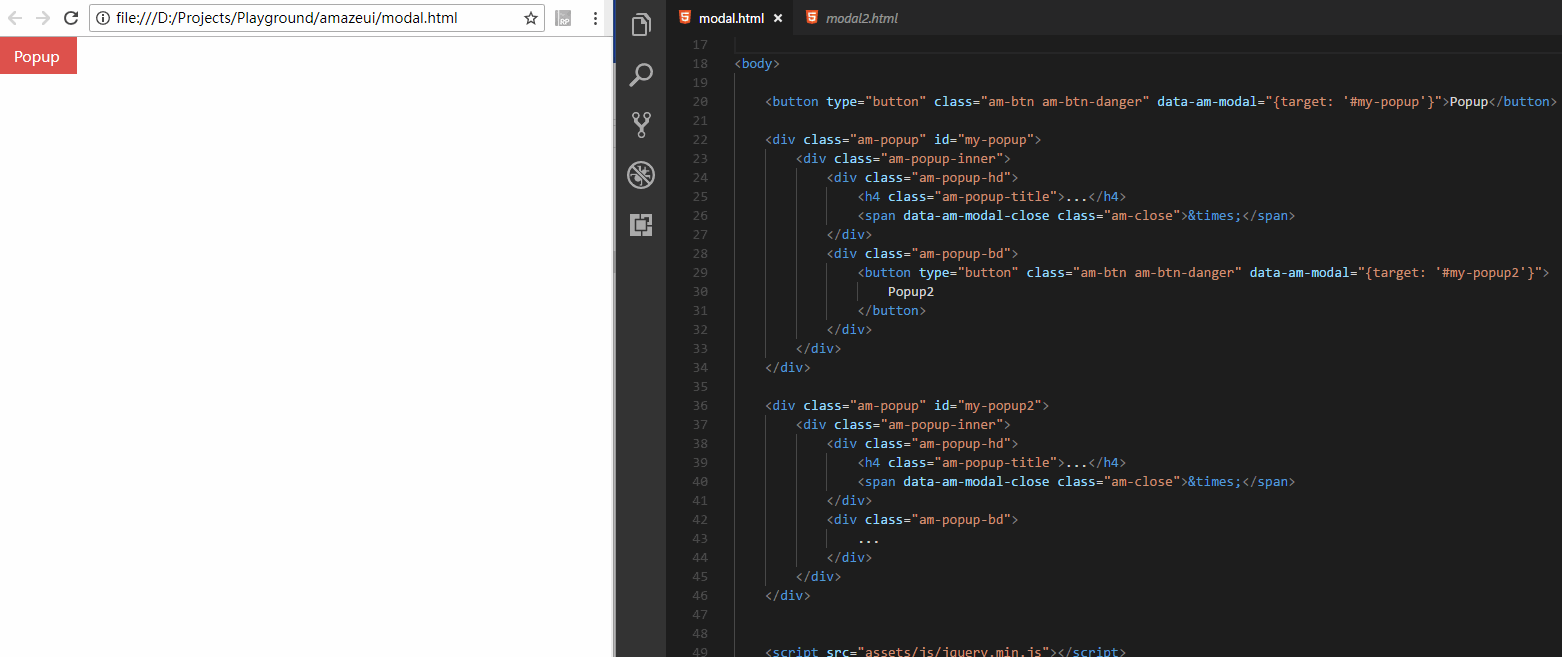Click the red Popup button on the webpage
Image resolution: width=1562 pixels, height=657 pixels.
[x=38, y=55]
